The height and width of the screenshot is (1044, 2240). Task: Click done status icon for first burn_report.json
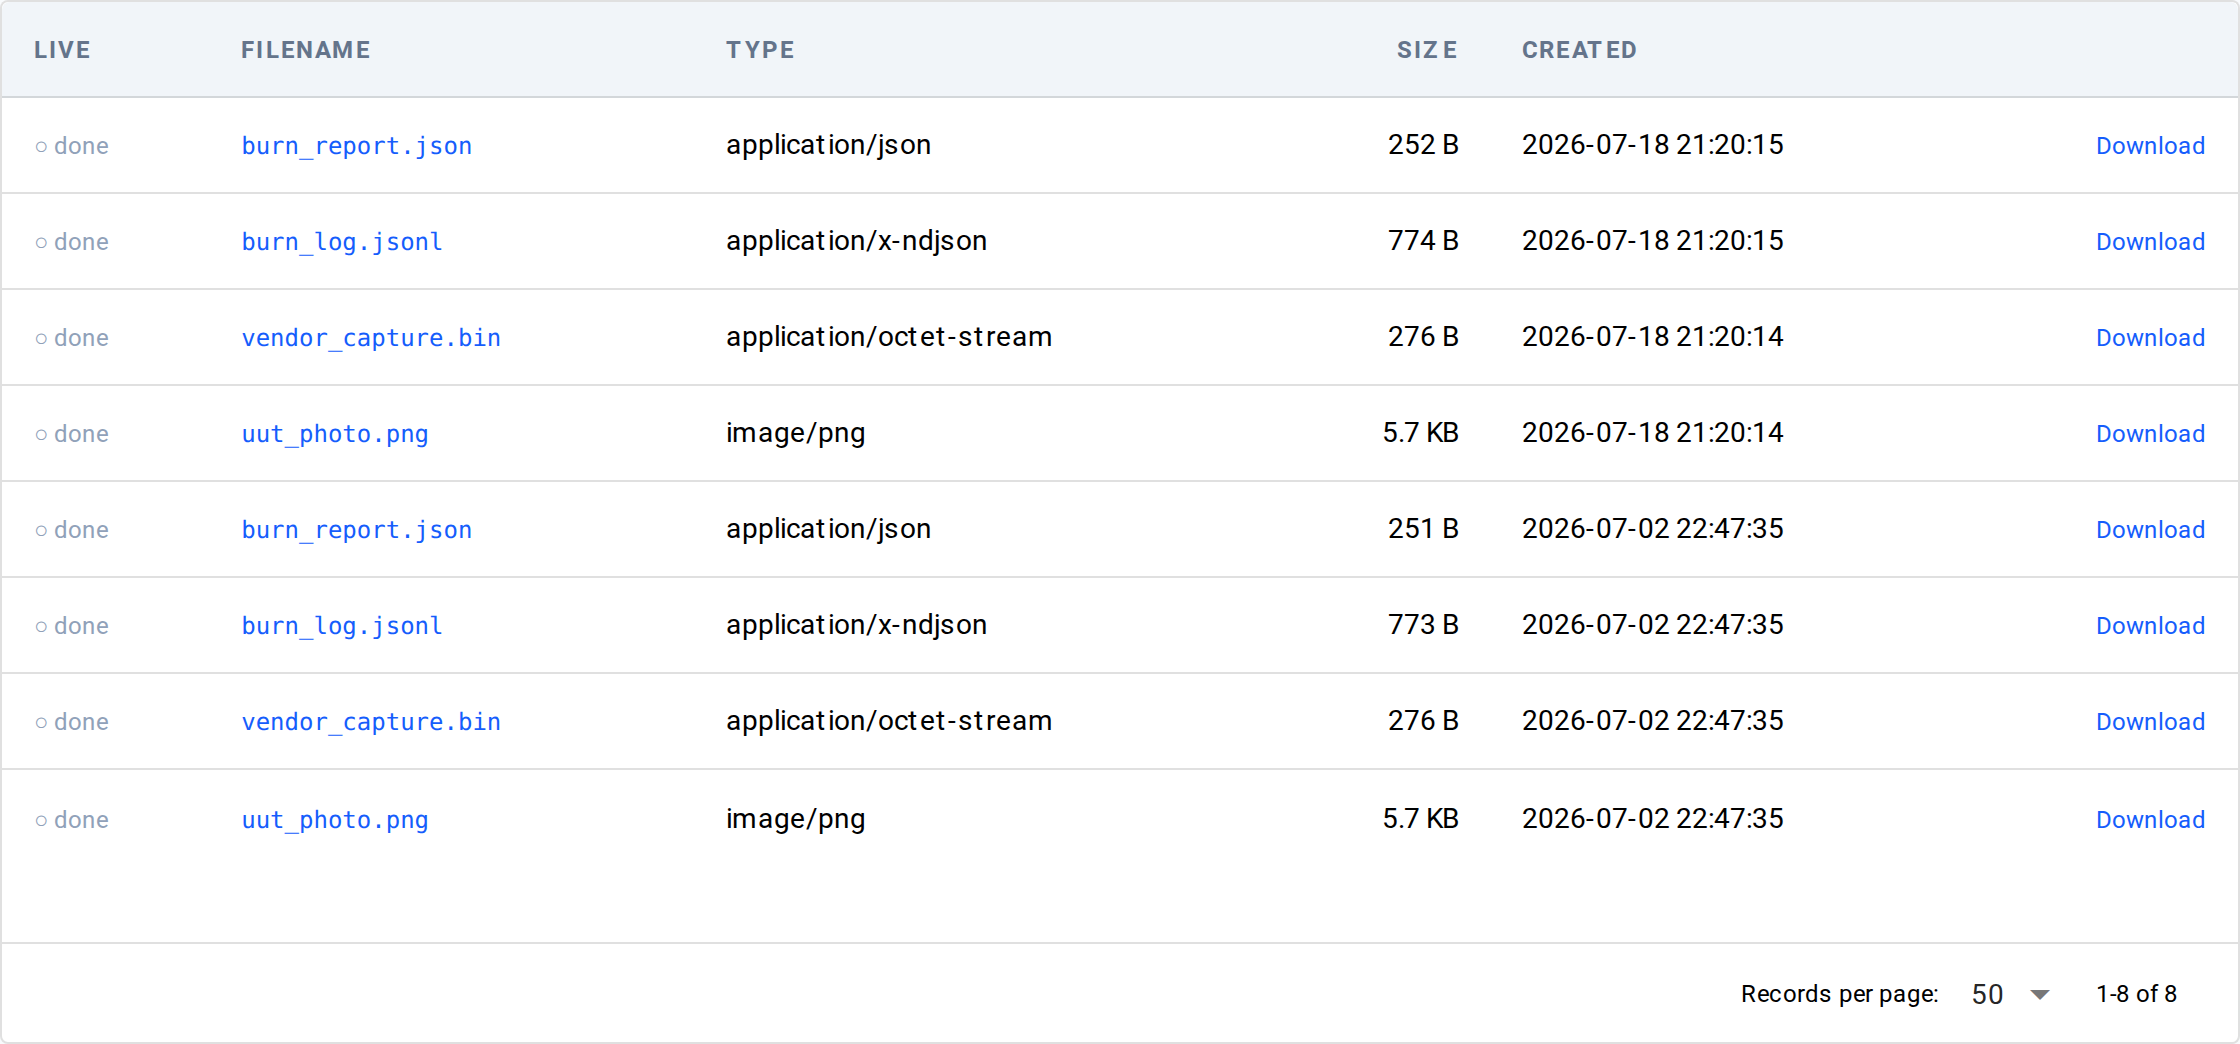point(41,146)
